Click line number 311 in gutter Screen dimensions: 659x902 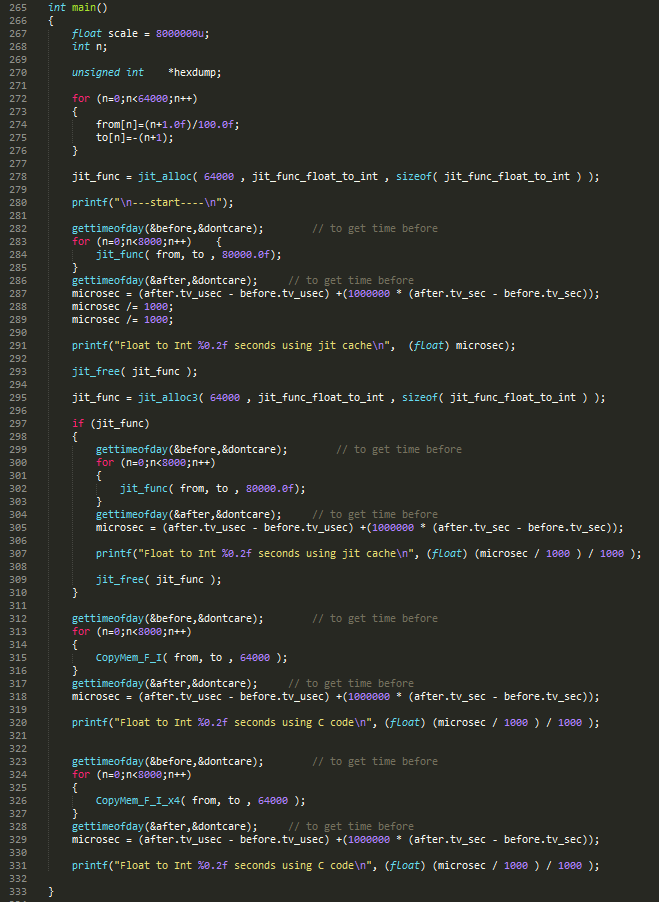point(18,606)
